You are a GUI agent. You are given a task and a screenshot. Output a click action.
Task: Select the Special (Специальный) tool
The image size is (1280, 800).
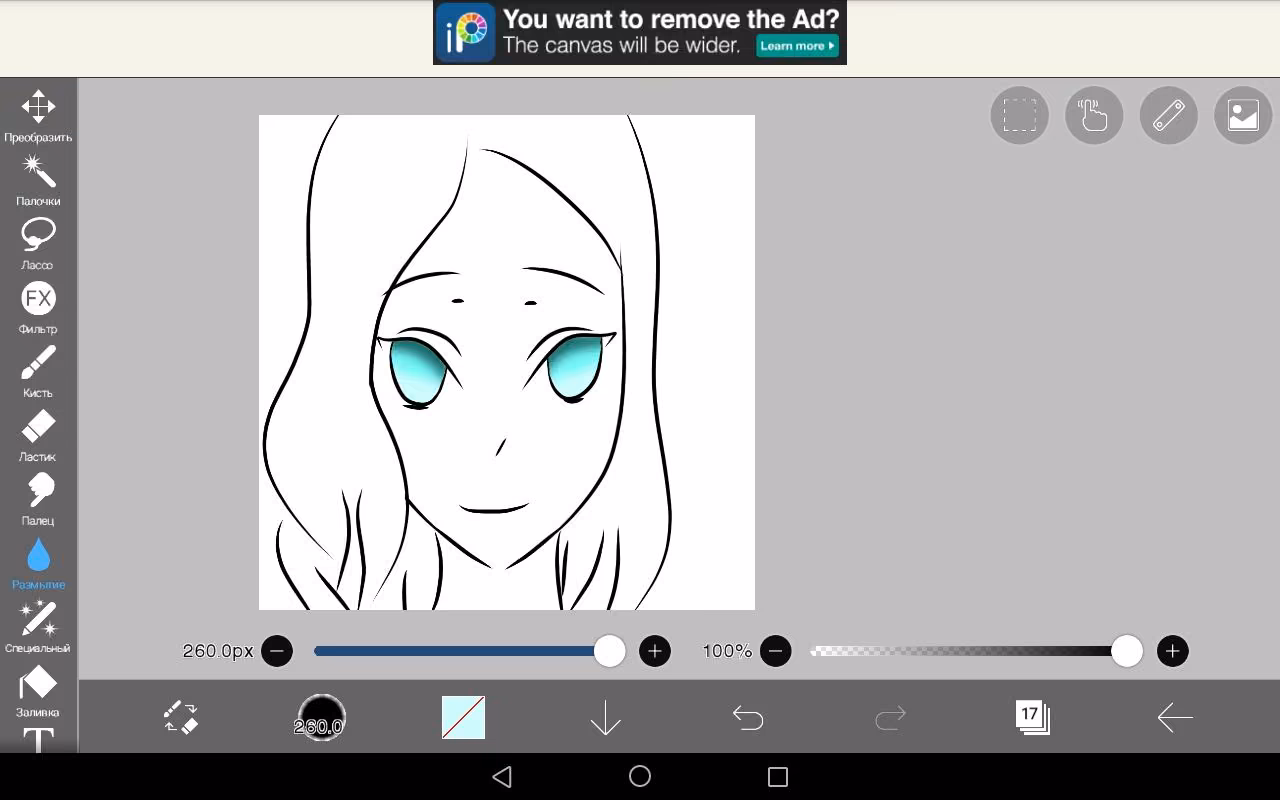point(38,627)
